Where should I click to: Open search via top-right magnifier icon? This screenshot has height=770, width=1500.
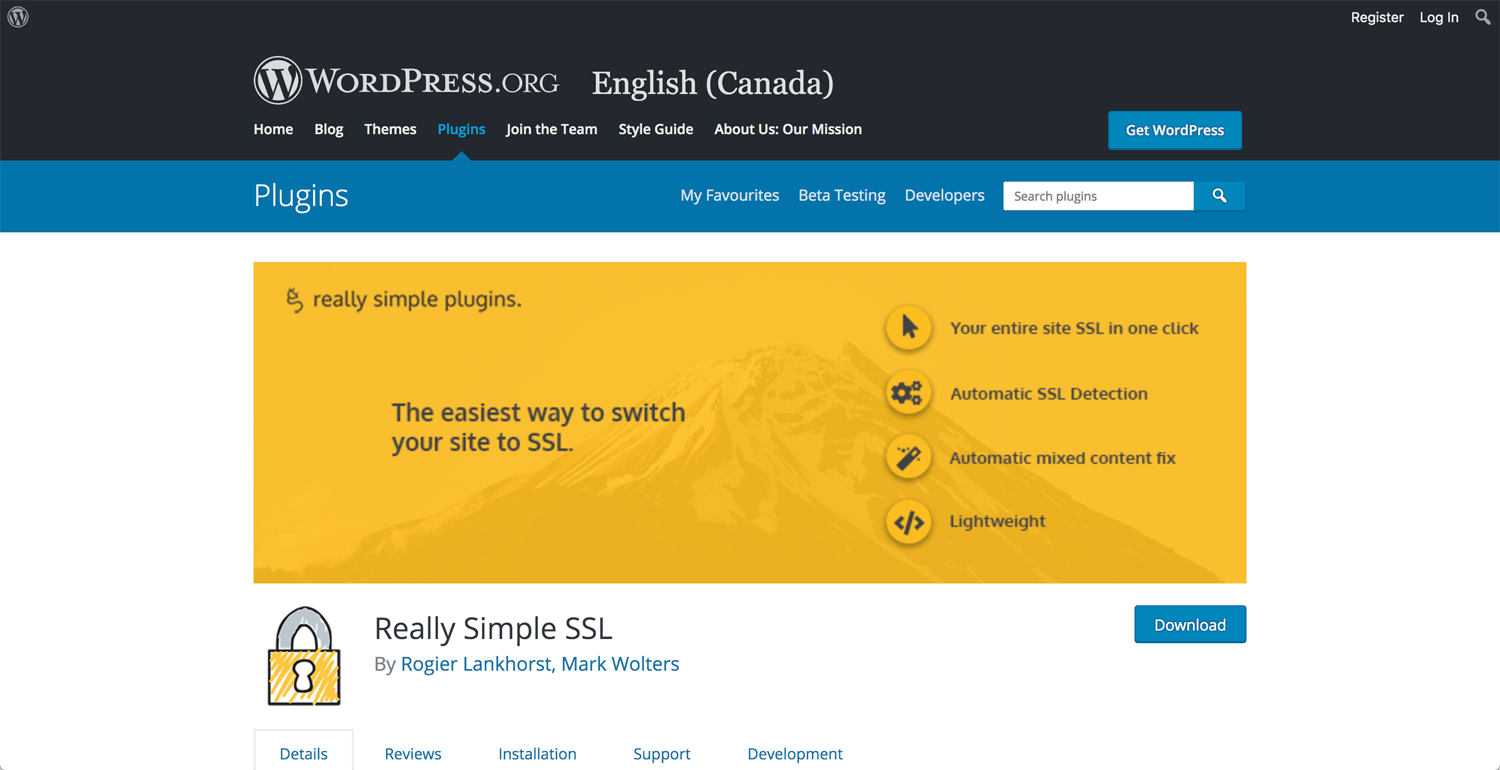[1483, 17]
